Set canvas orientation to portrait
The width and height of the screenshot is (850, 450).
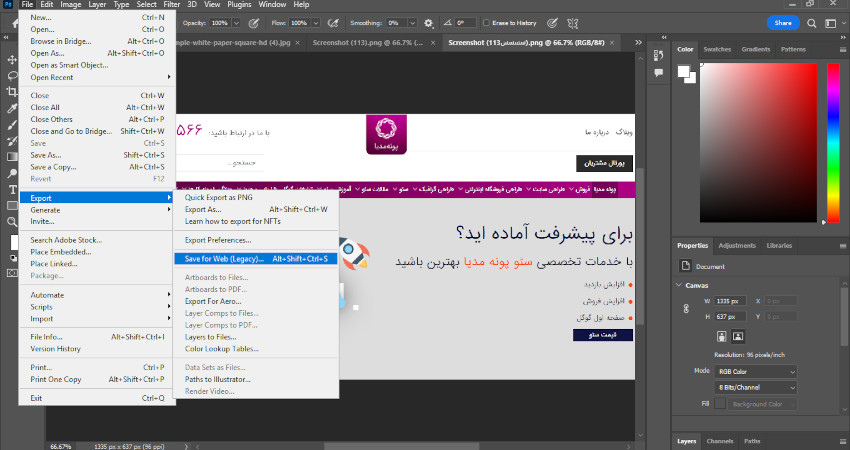pyautogui.click(x=722, y=336)
